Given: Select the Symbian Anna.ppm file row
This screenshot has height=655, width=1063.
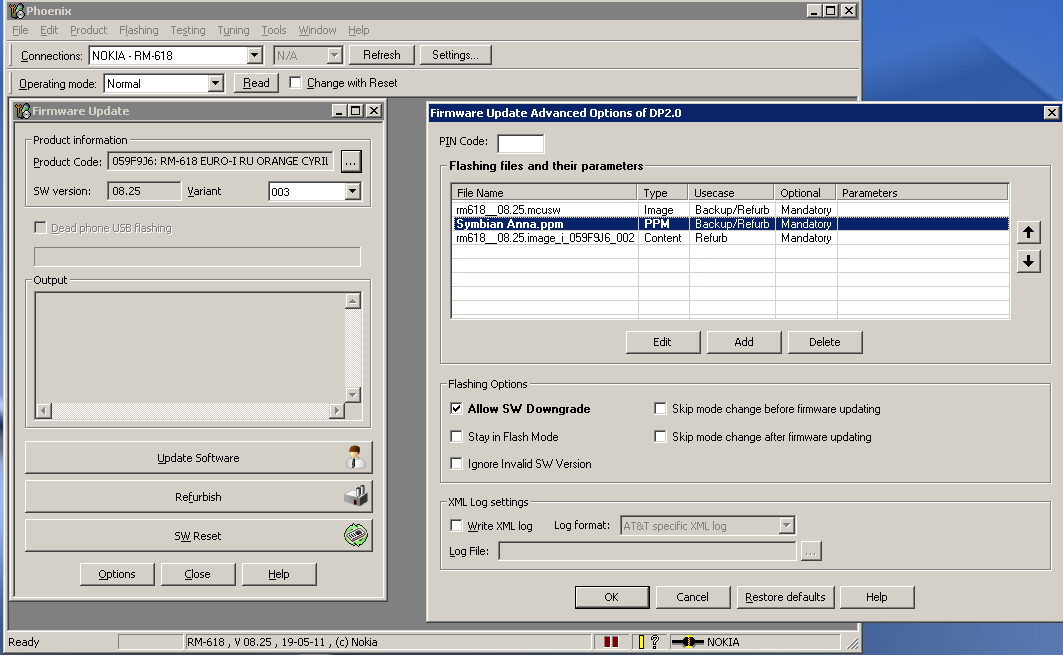Looking at the screenshot, I should pyautogui.click(x=731, y=224).
